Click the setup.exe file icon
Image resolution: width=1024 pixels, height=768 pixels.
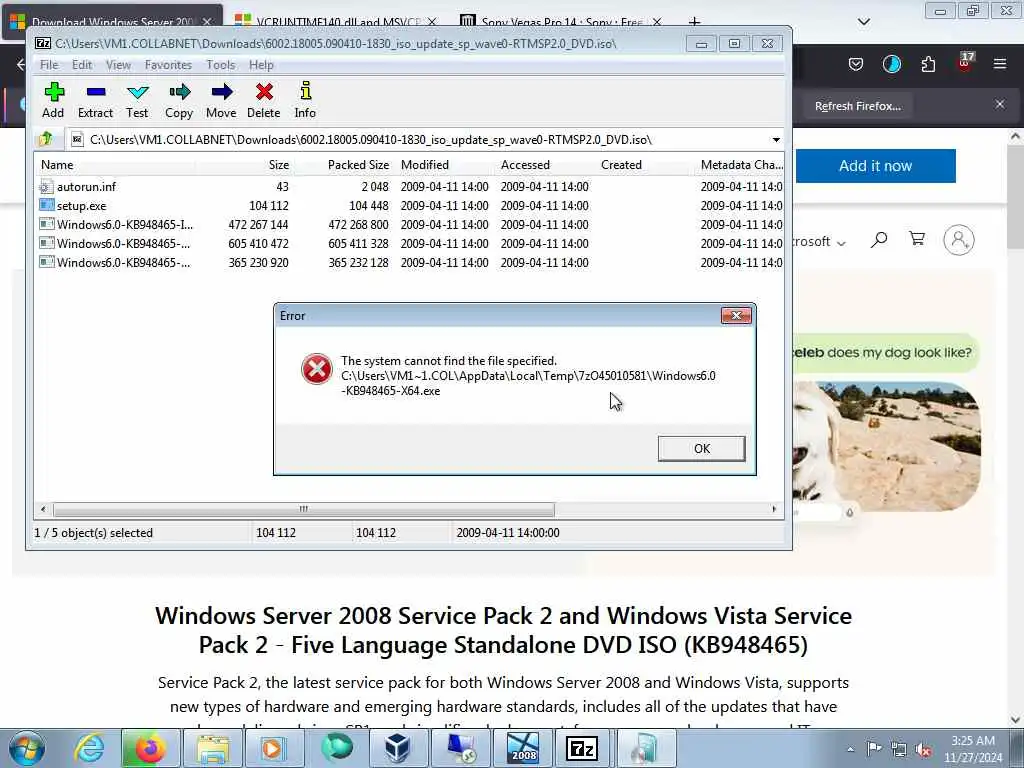coord(46,205)
